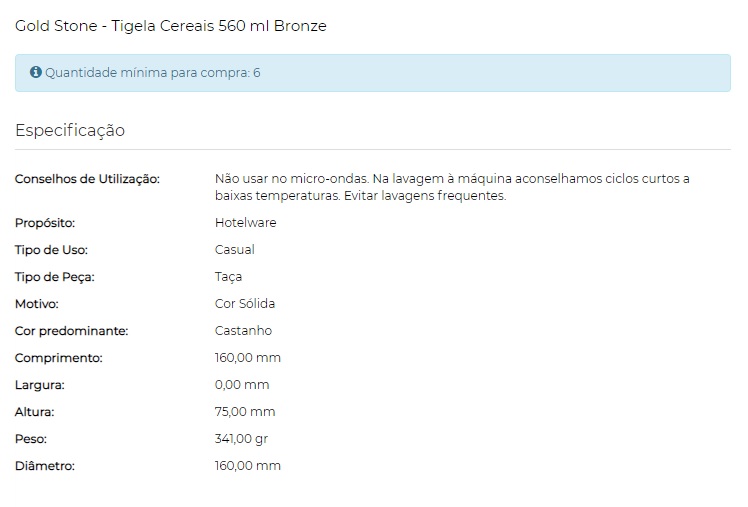Select the Hotelware value
748x507 pixels.
pyautogui.click(x=246, y=223)
